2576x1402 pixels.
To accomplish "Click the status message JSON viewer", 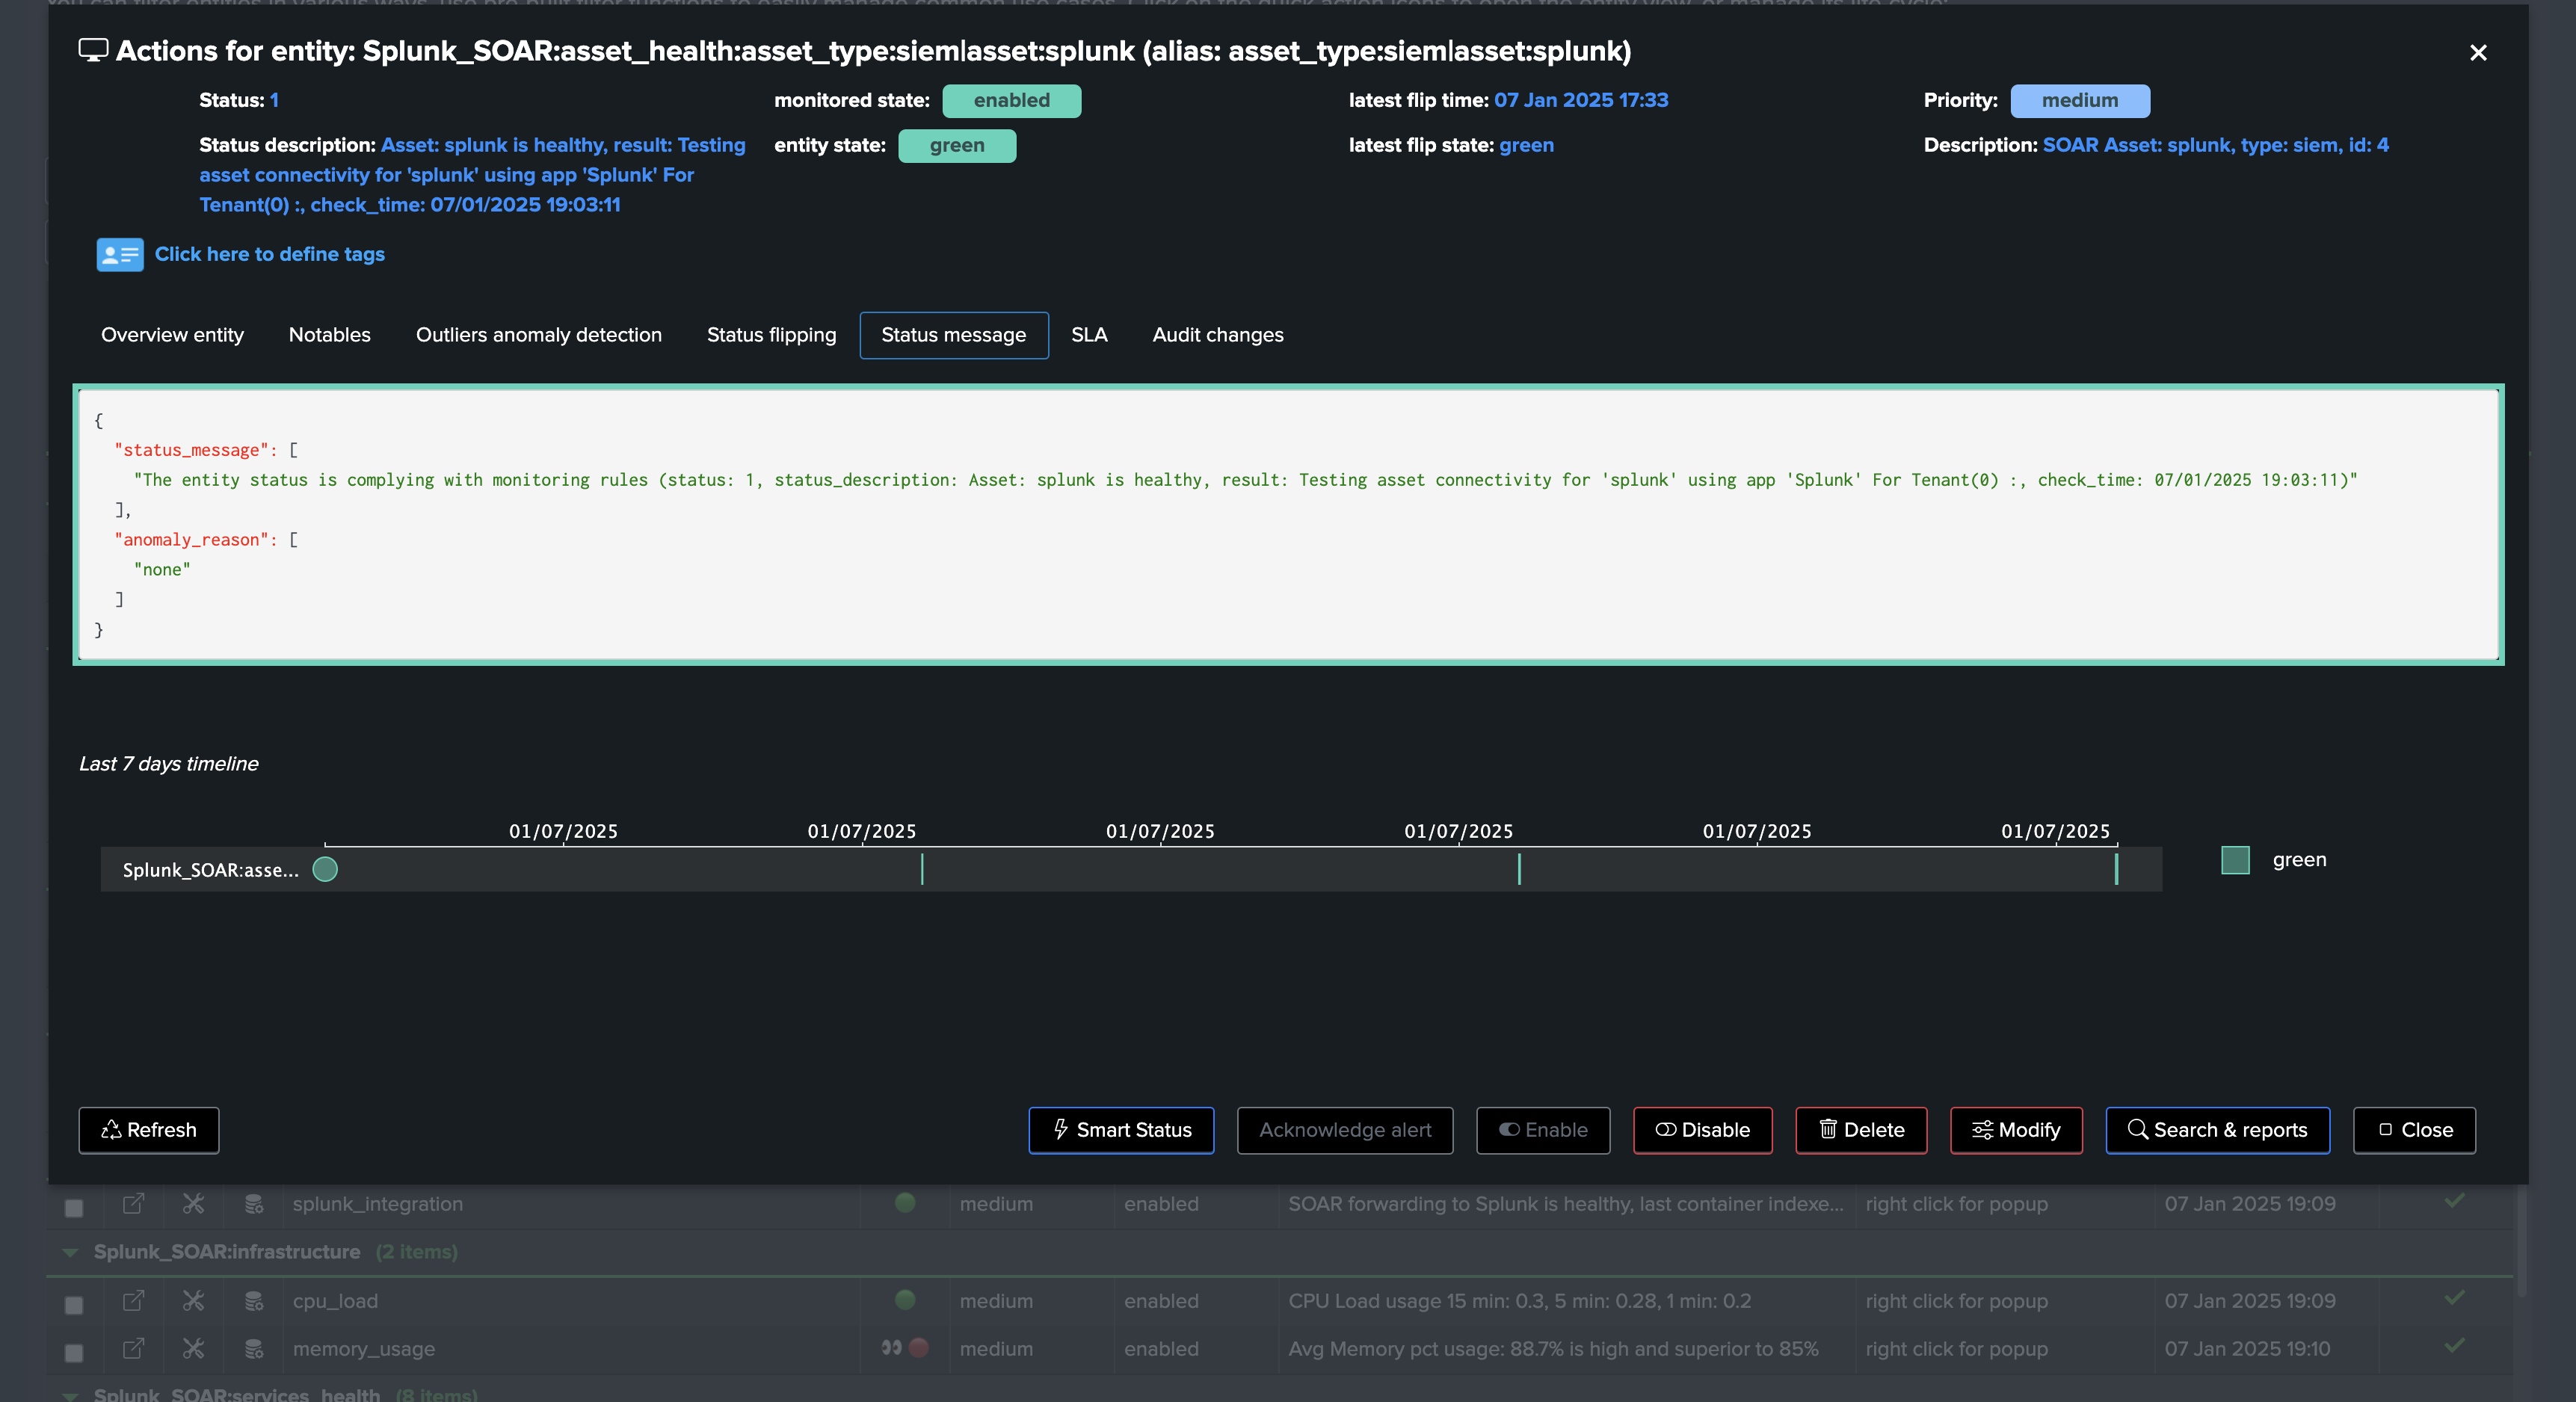I will point(1288,525).
